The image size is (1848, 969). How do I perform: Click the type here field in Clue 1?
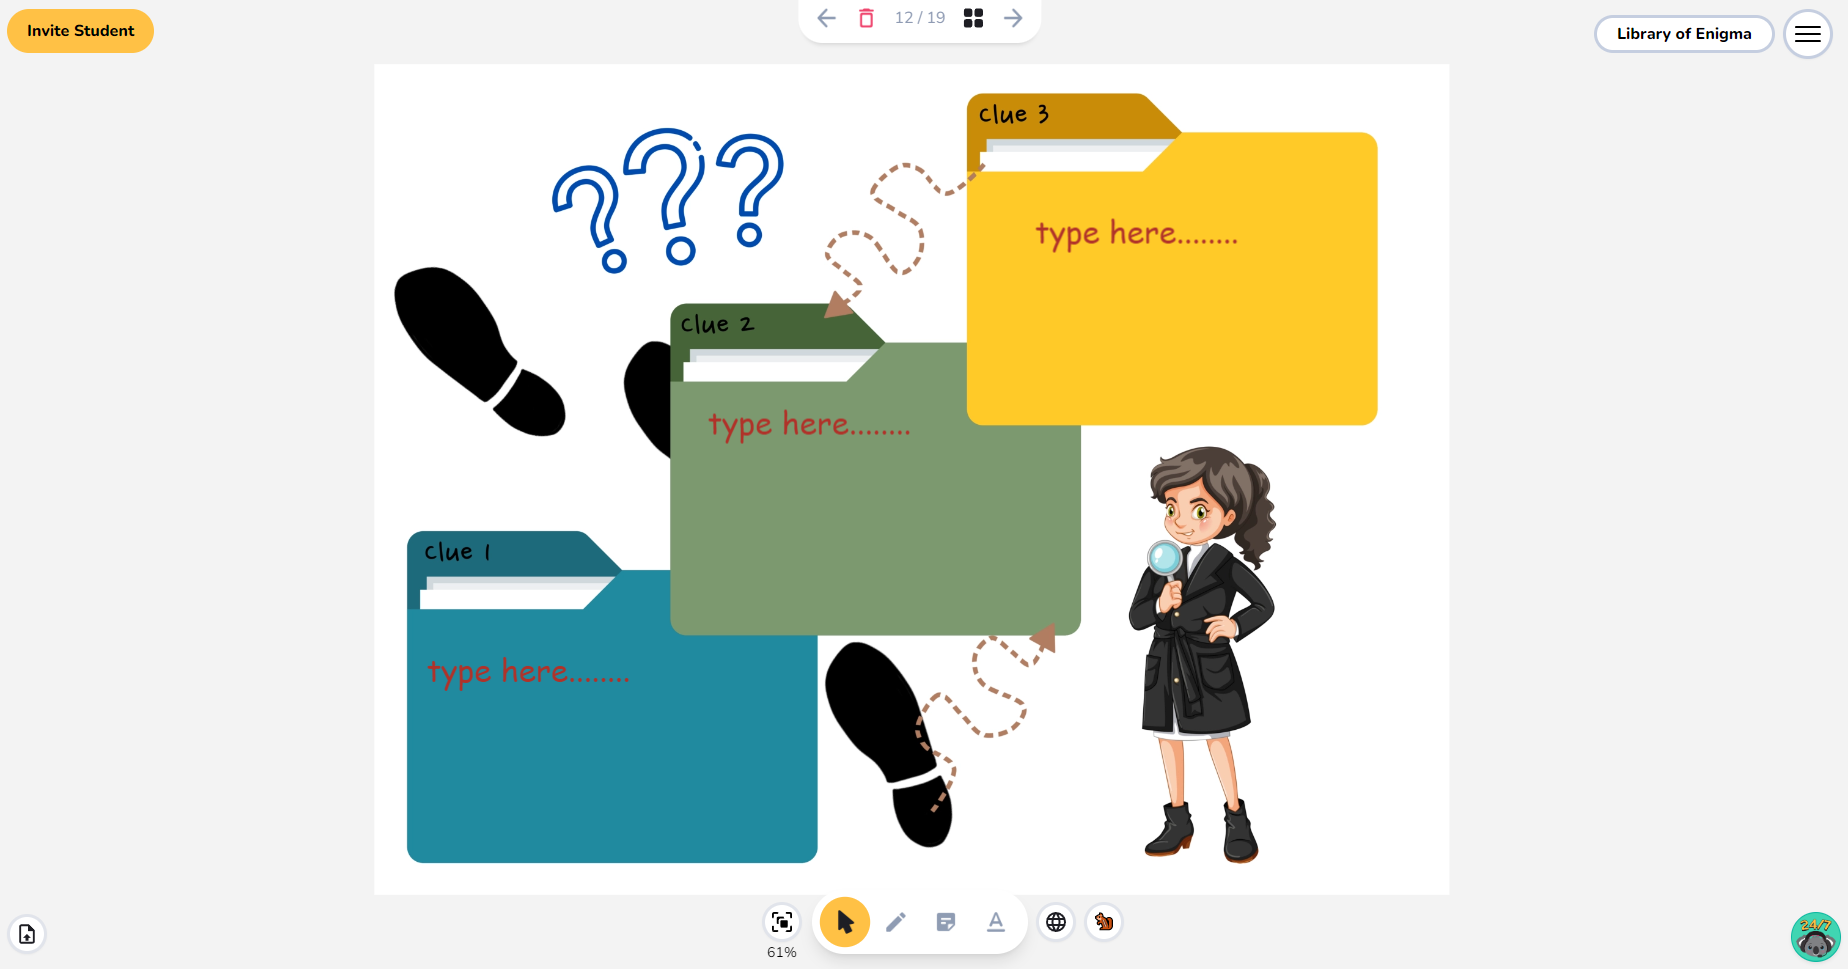529,672
